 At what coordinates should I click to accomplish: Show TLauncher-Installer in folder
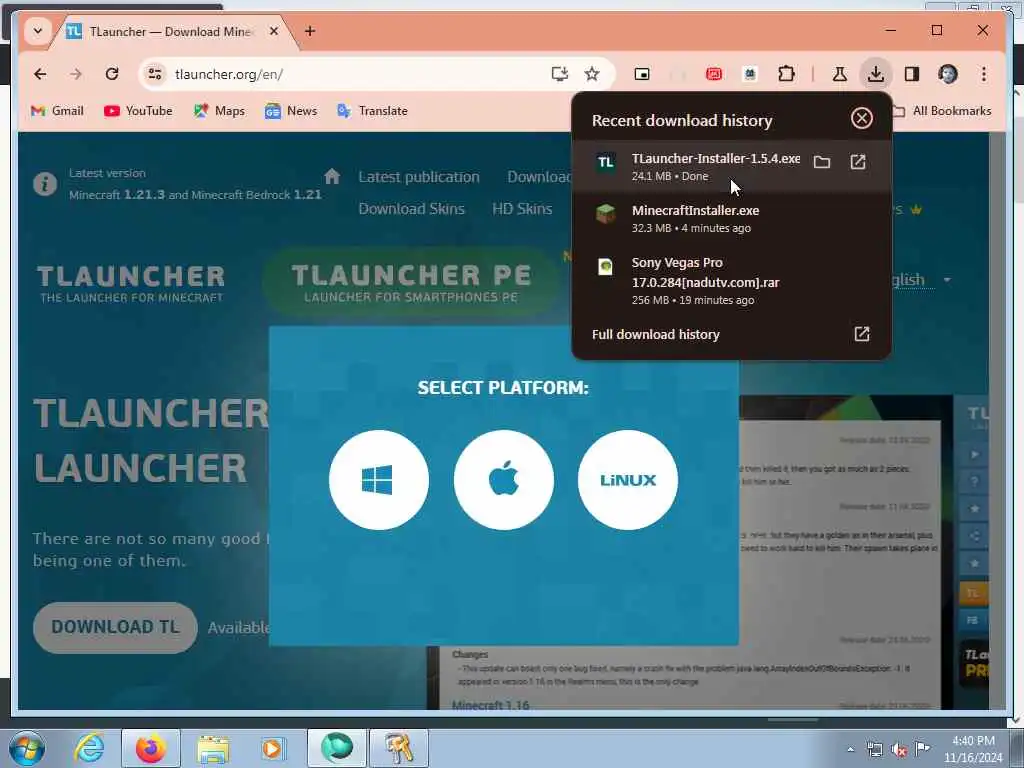[822, 162]
